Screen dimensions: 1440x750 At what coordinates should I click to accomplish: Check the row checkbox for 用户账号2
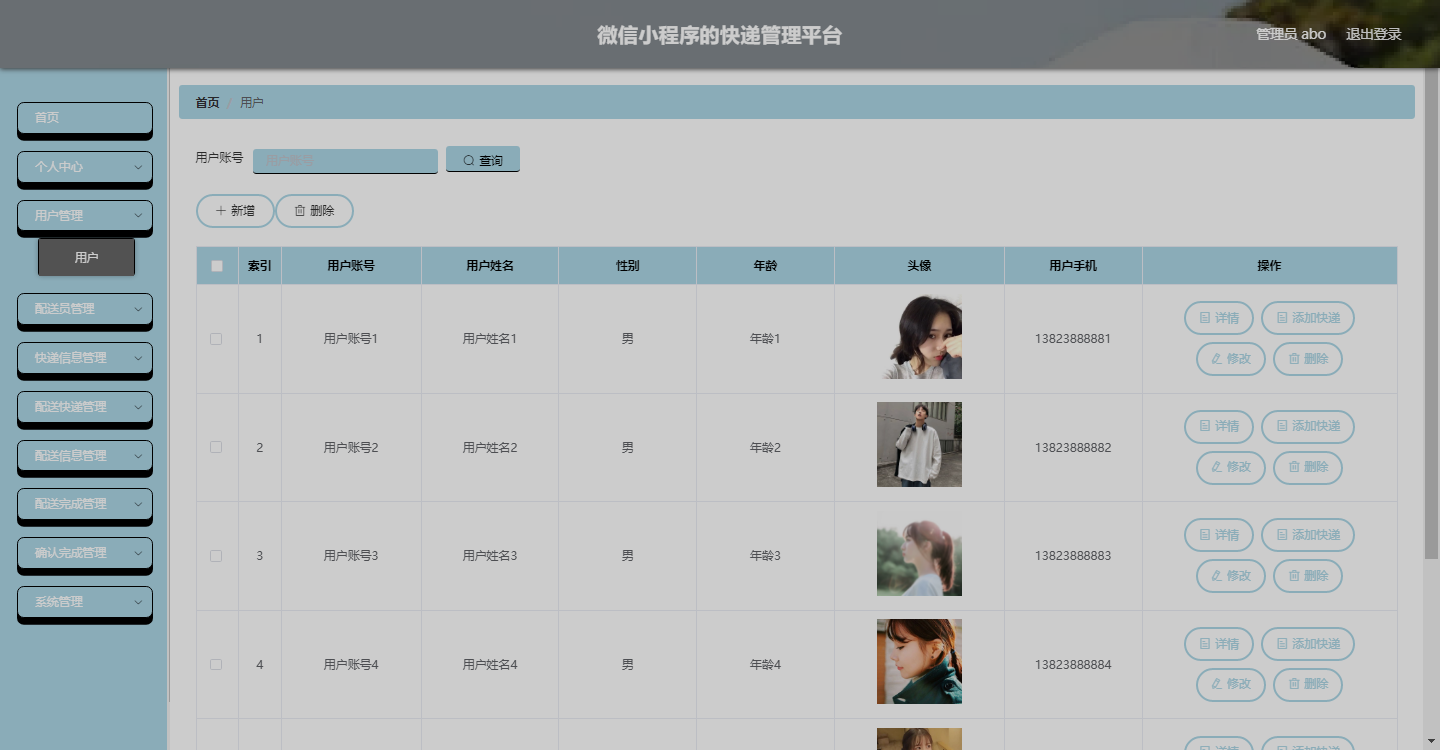click(x=216, y=447)
